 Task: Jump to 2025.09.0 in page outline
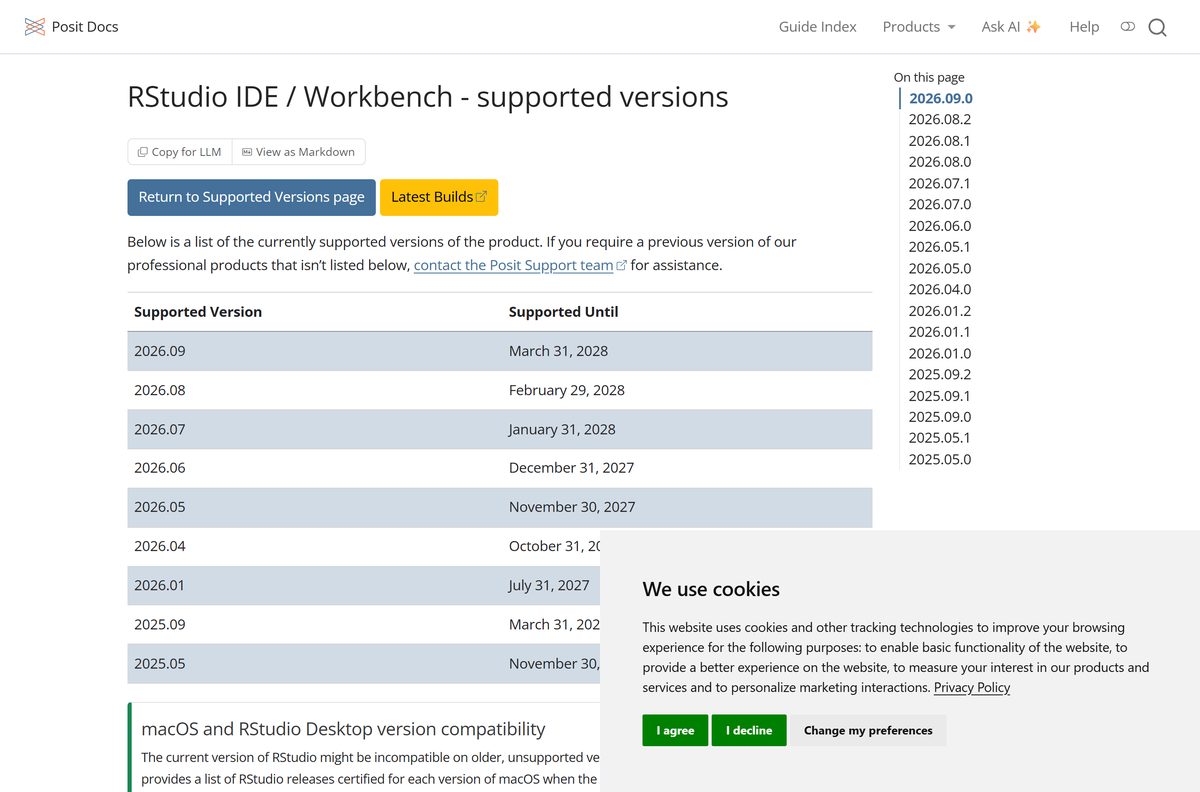tap(939, 417)
